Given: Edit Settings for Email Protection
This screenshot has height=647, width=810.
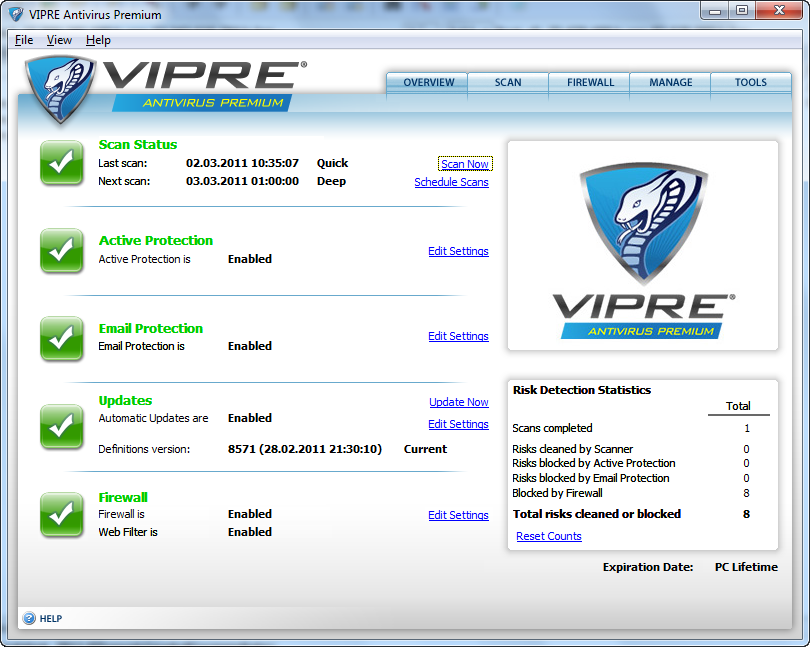Looking at the screenshot, I should tap(458, 336).
